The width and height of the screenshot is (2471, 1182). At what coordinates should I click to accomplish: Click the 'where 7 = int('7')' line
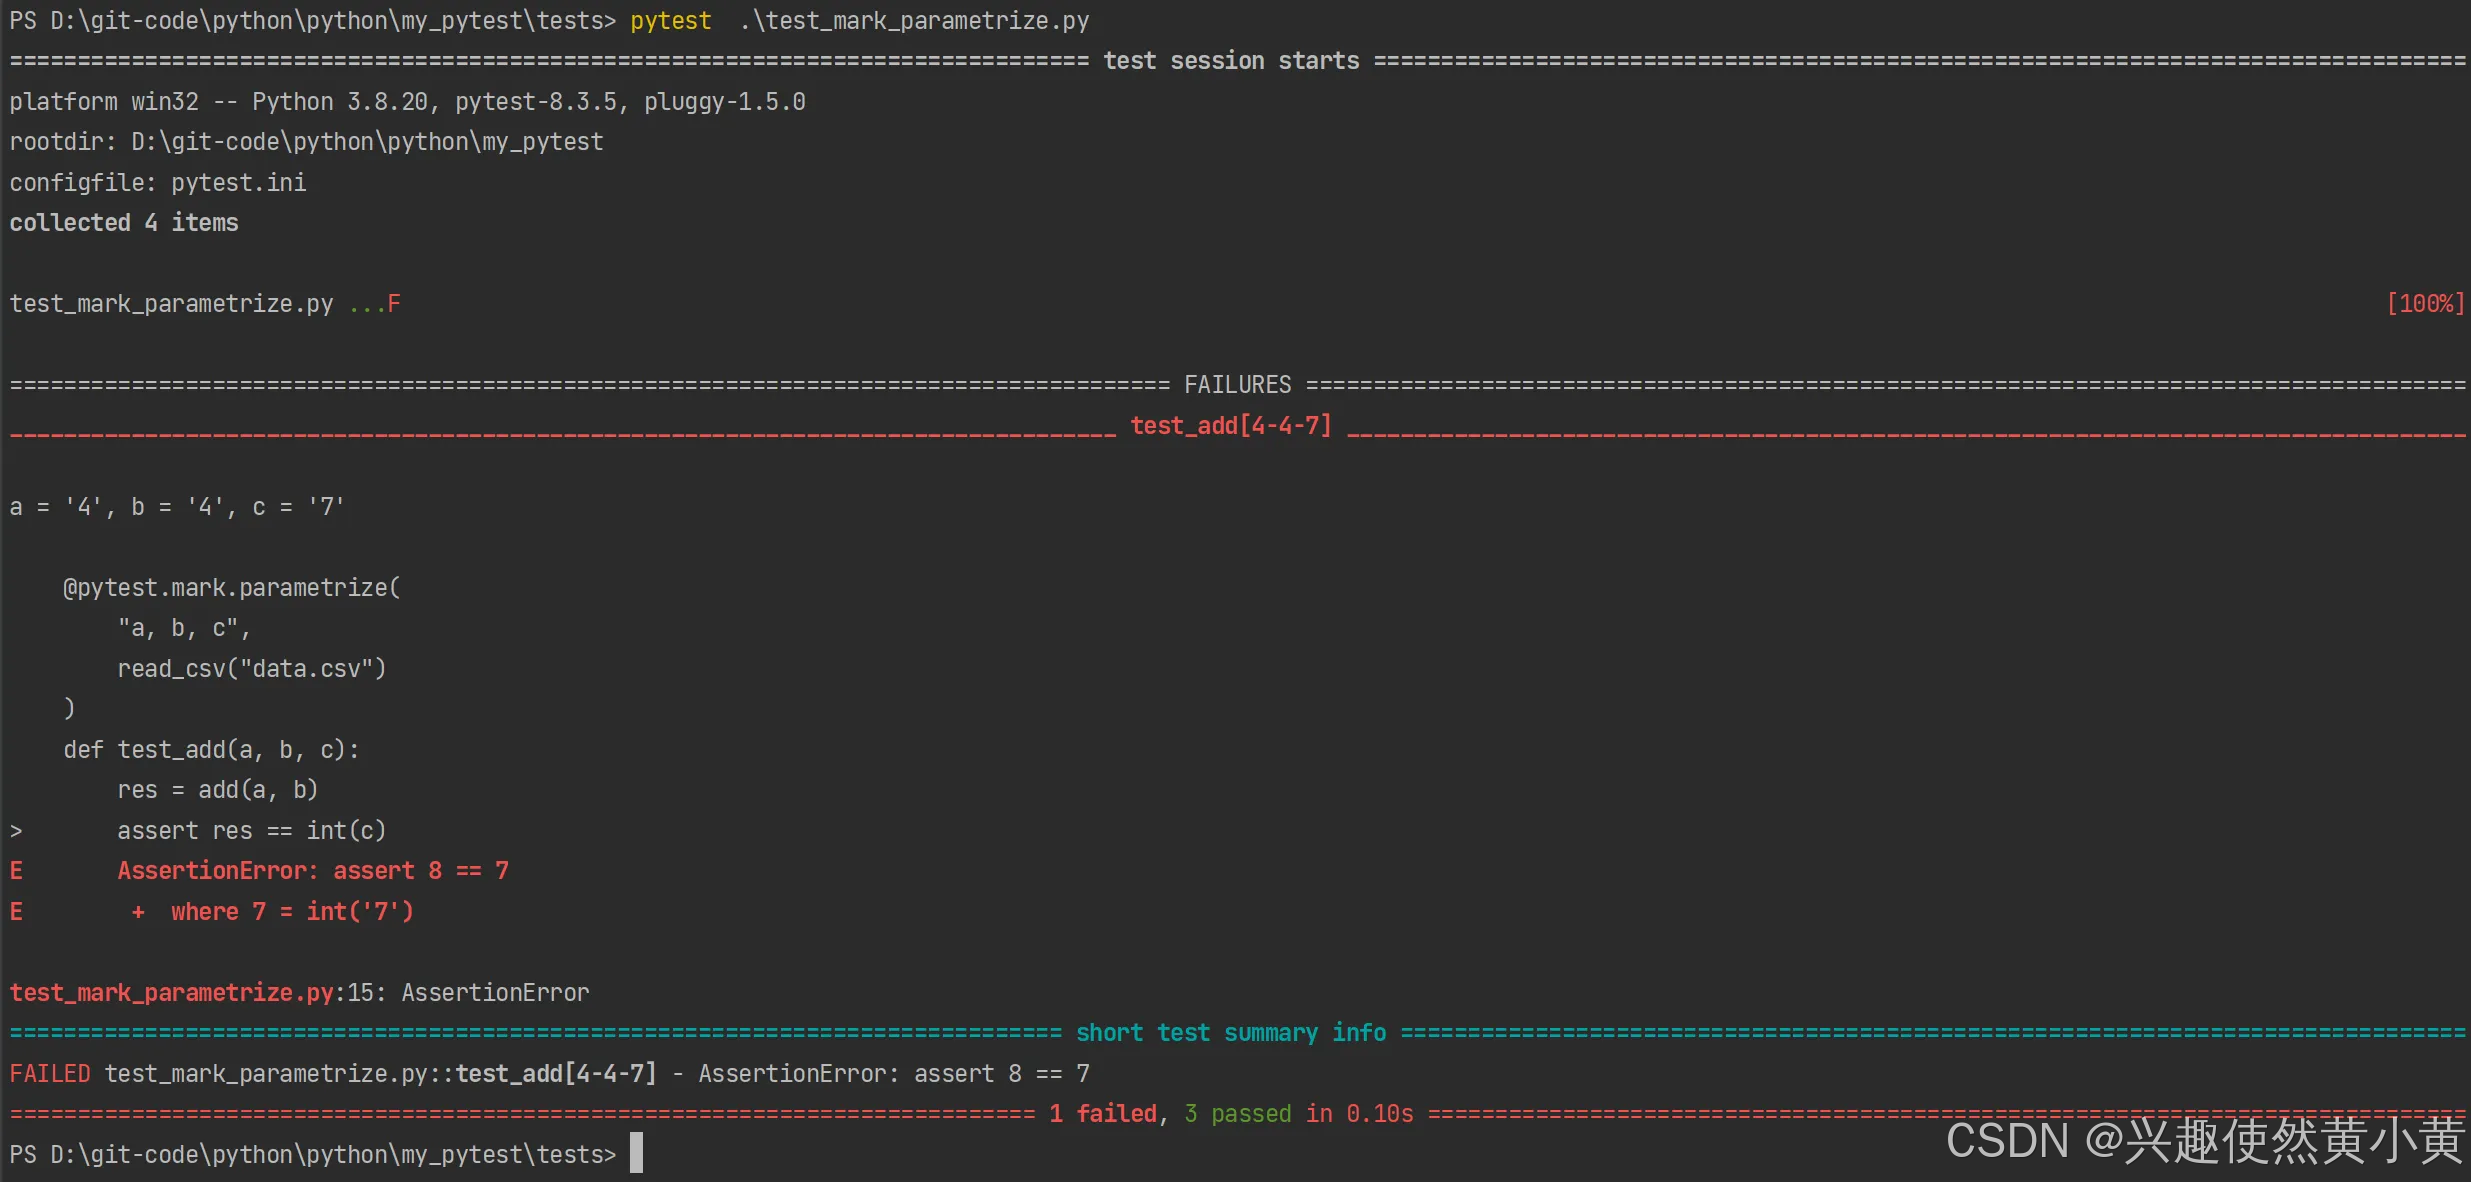coord(290,912)
